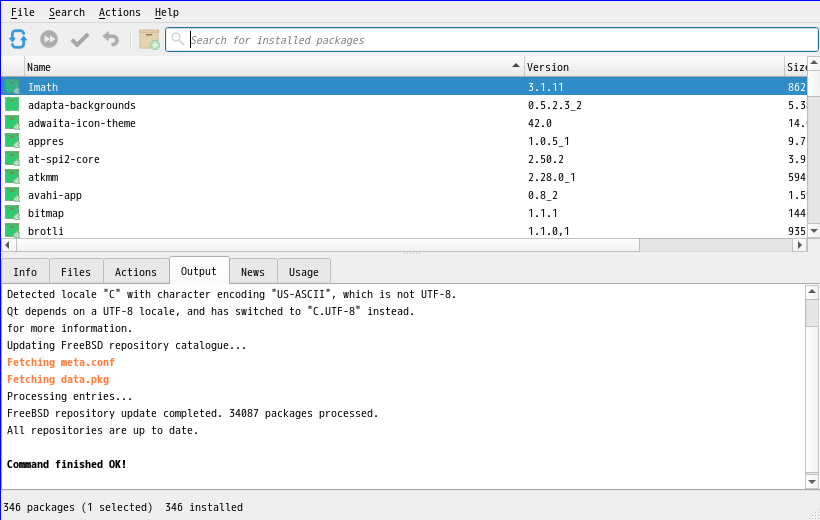Click the status icon beside brotli
820x520 pixels.
click(13, 230)
